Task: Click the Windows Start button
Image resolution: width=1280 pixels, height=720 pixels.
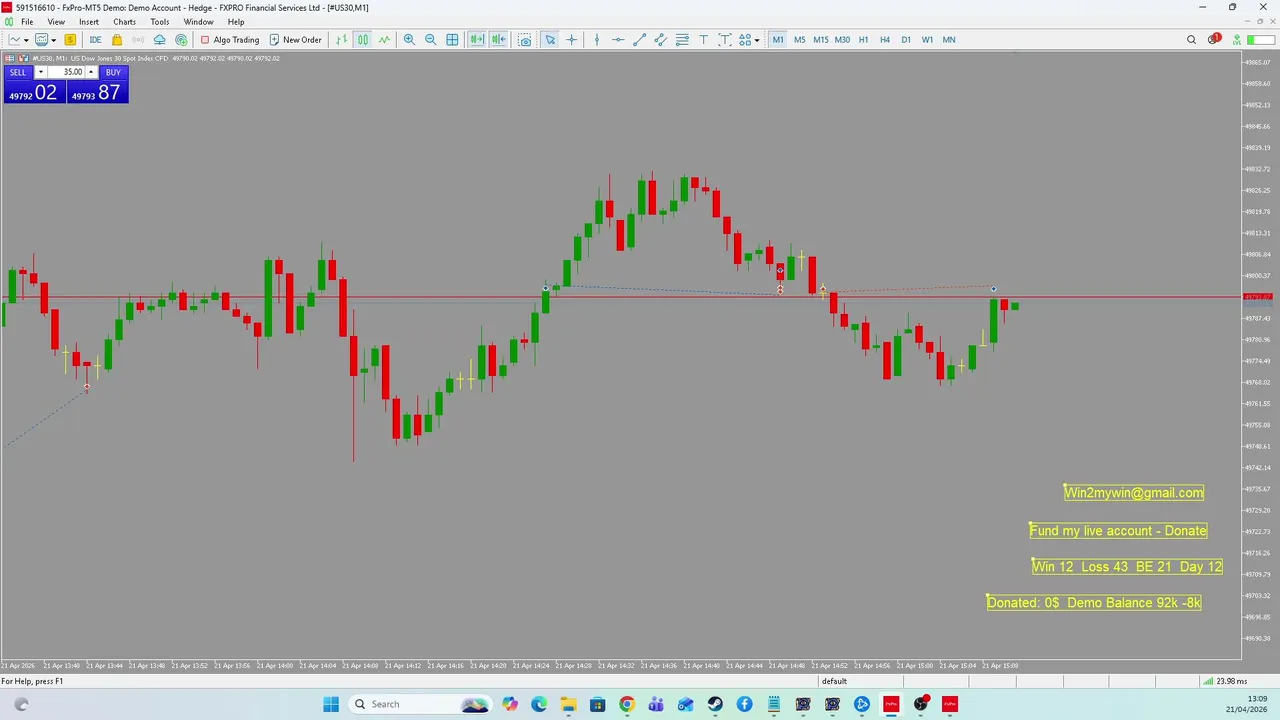Action: click(x=331, y=704)
